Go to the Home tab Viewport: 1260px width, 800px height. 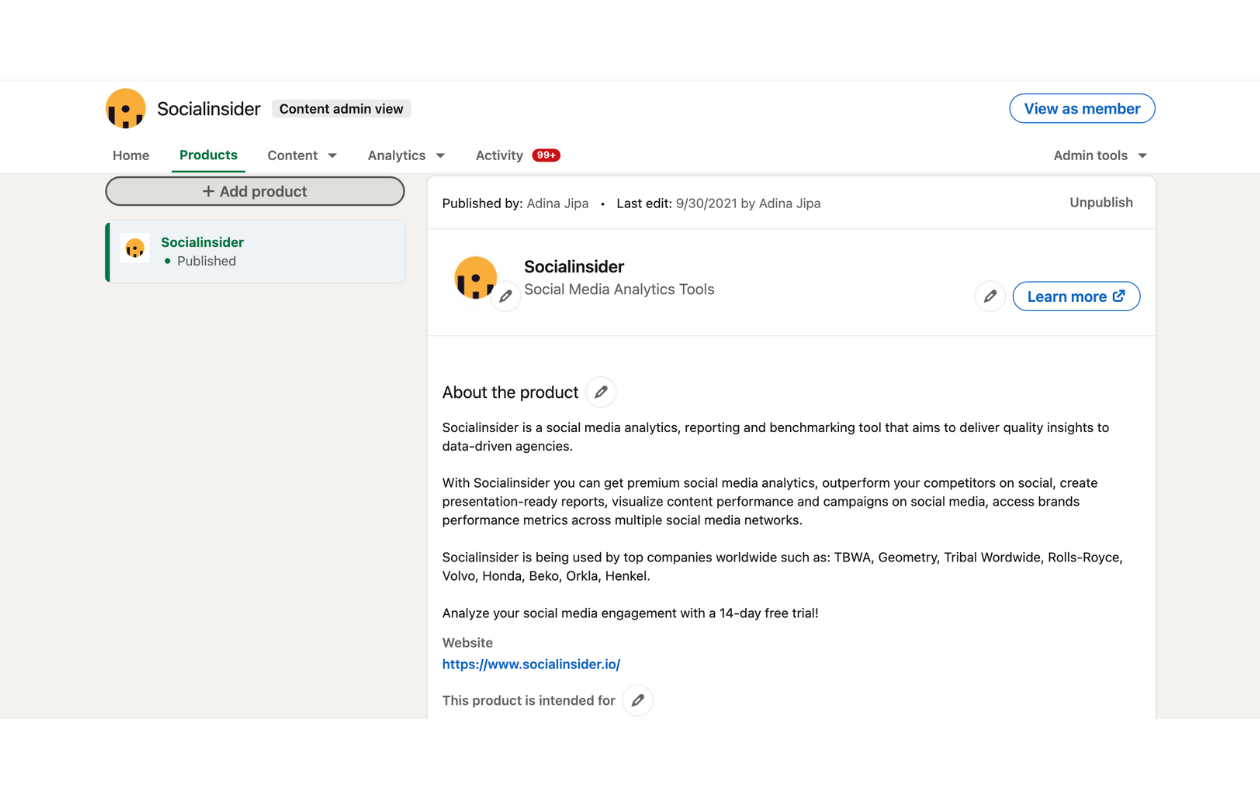(x=131, y=155)
